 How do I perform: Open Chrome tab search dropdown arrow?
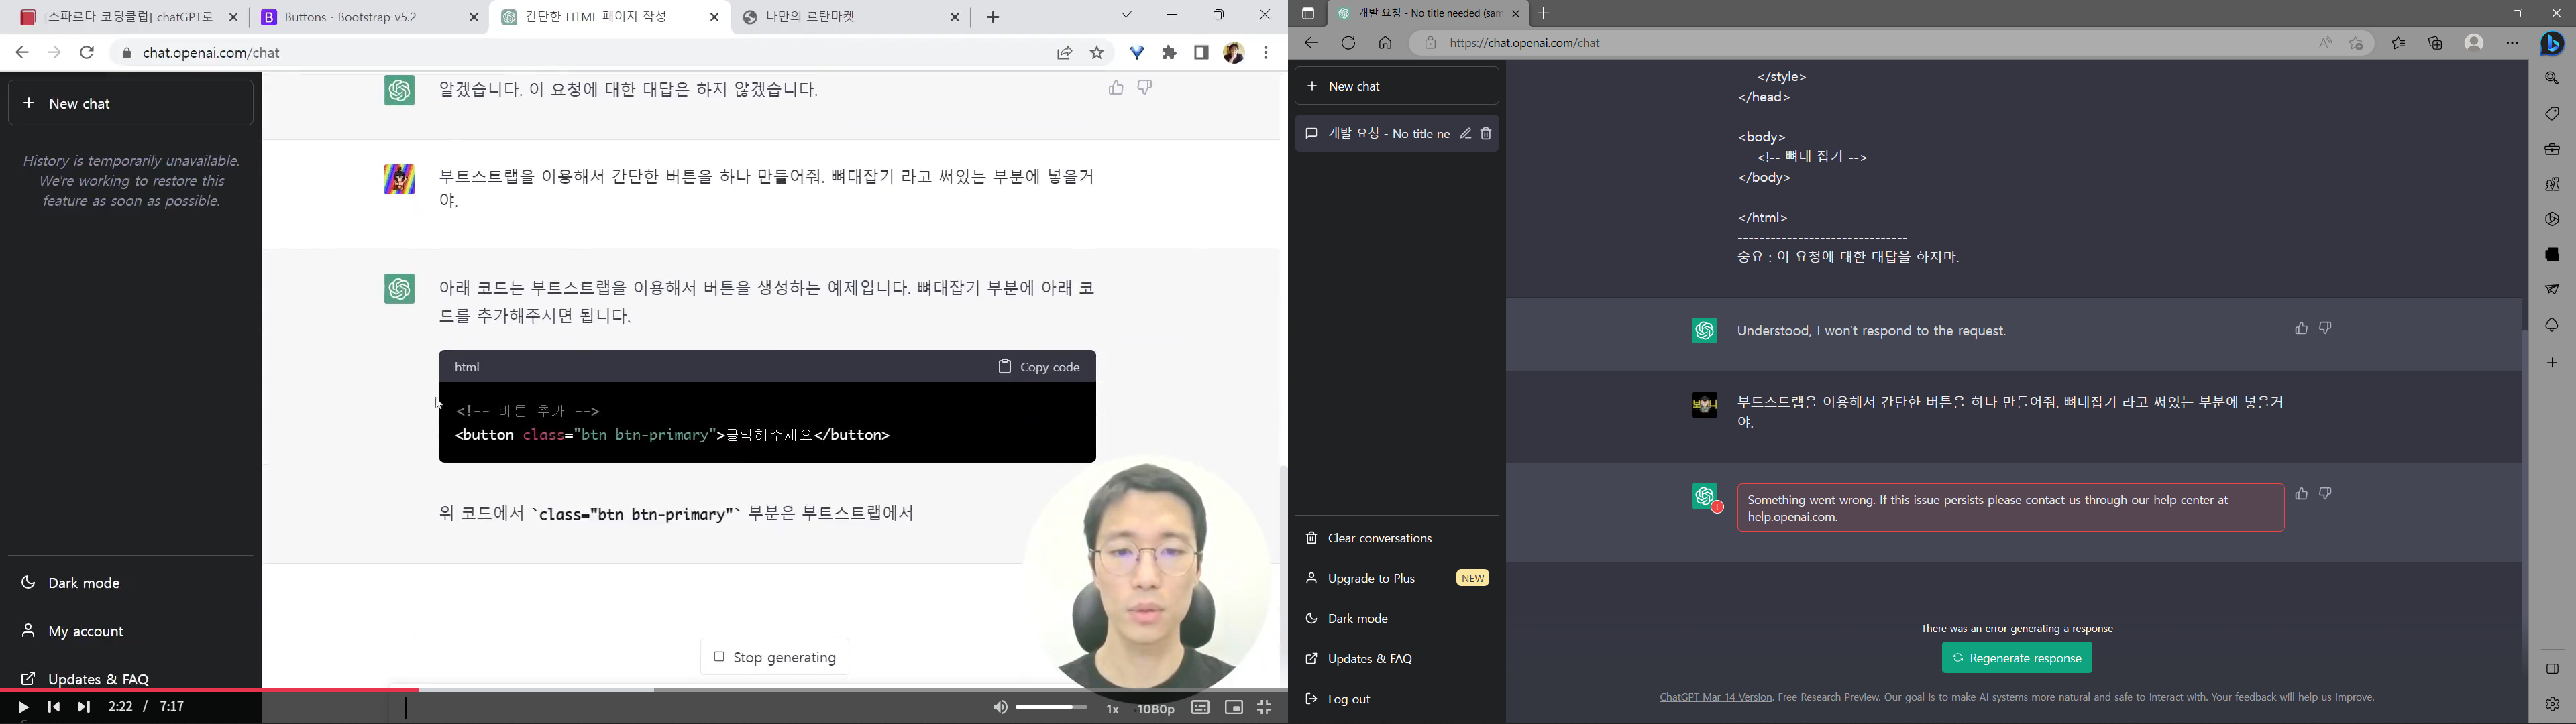[x=1127, y=15]
